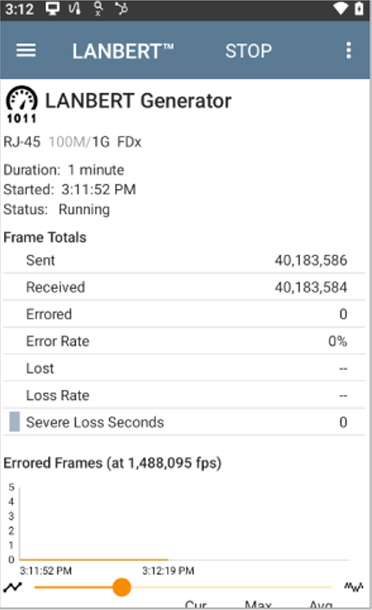This screenshot has width=372, height=610.
Task: Select the Sent frames row
Action: click(x=184, y=260)
